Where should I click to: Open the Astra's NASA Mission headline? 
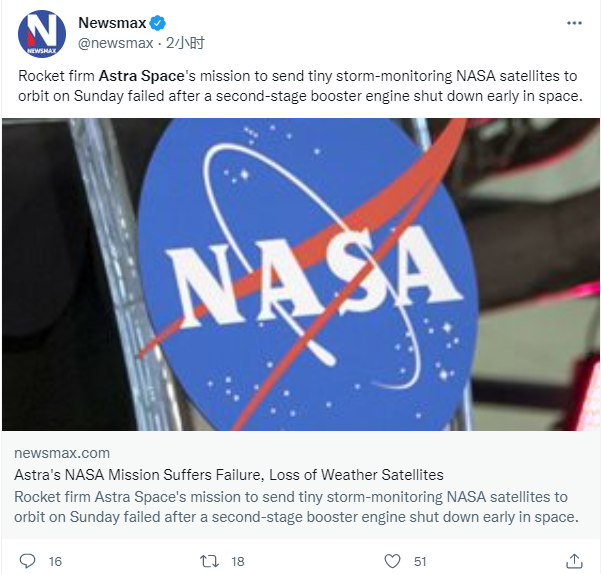click(x=229, y=475)
